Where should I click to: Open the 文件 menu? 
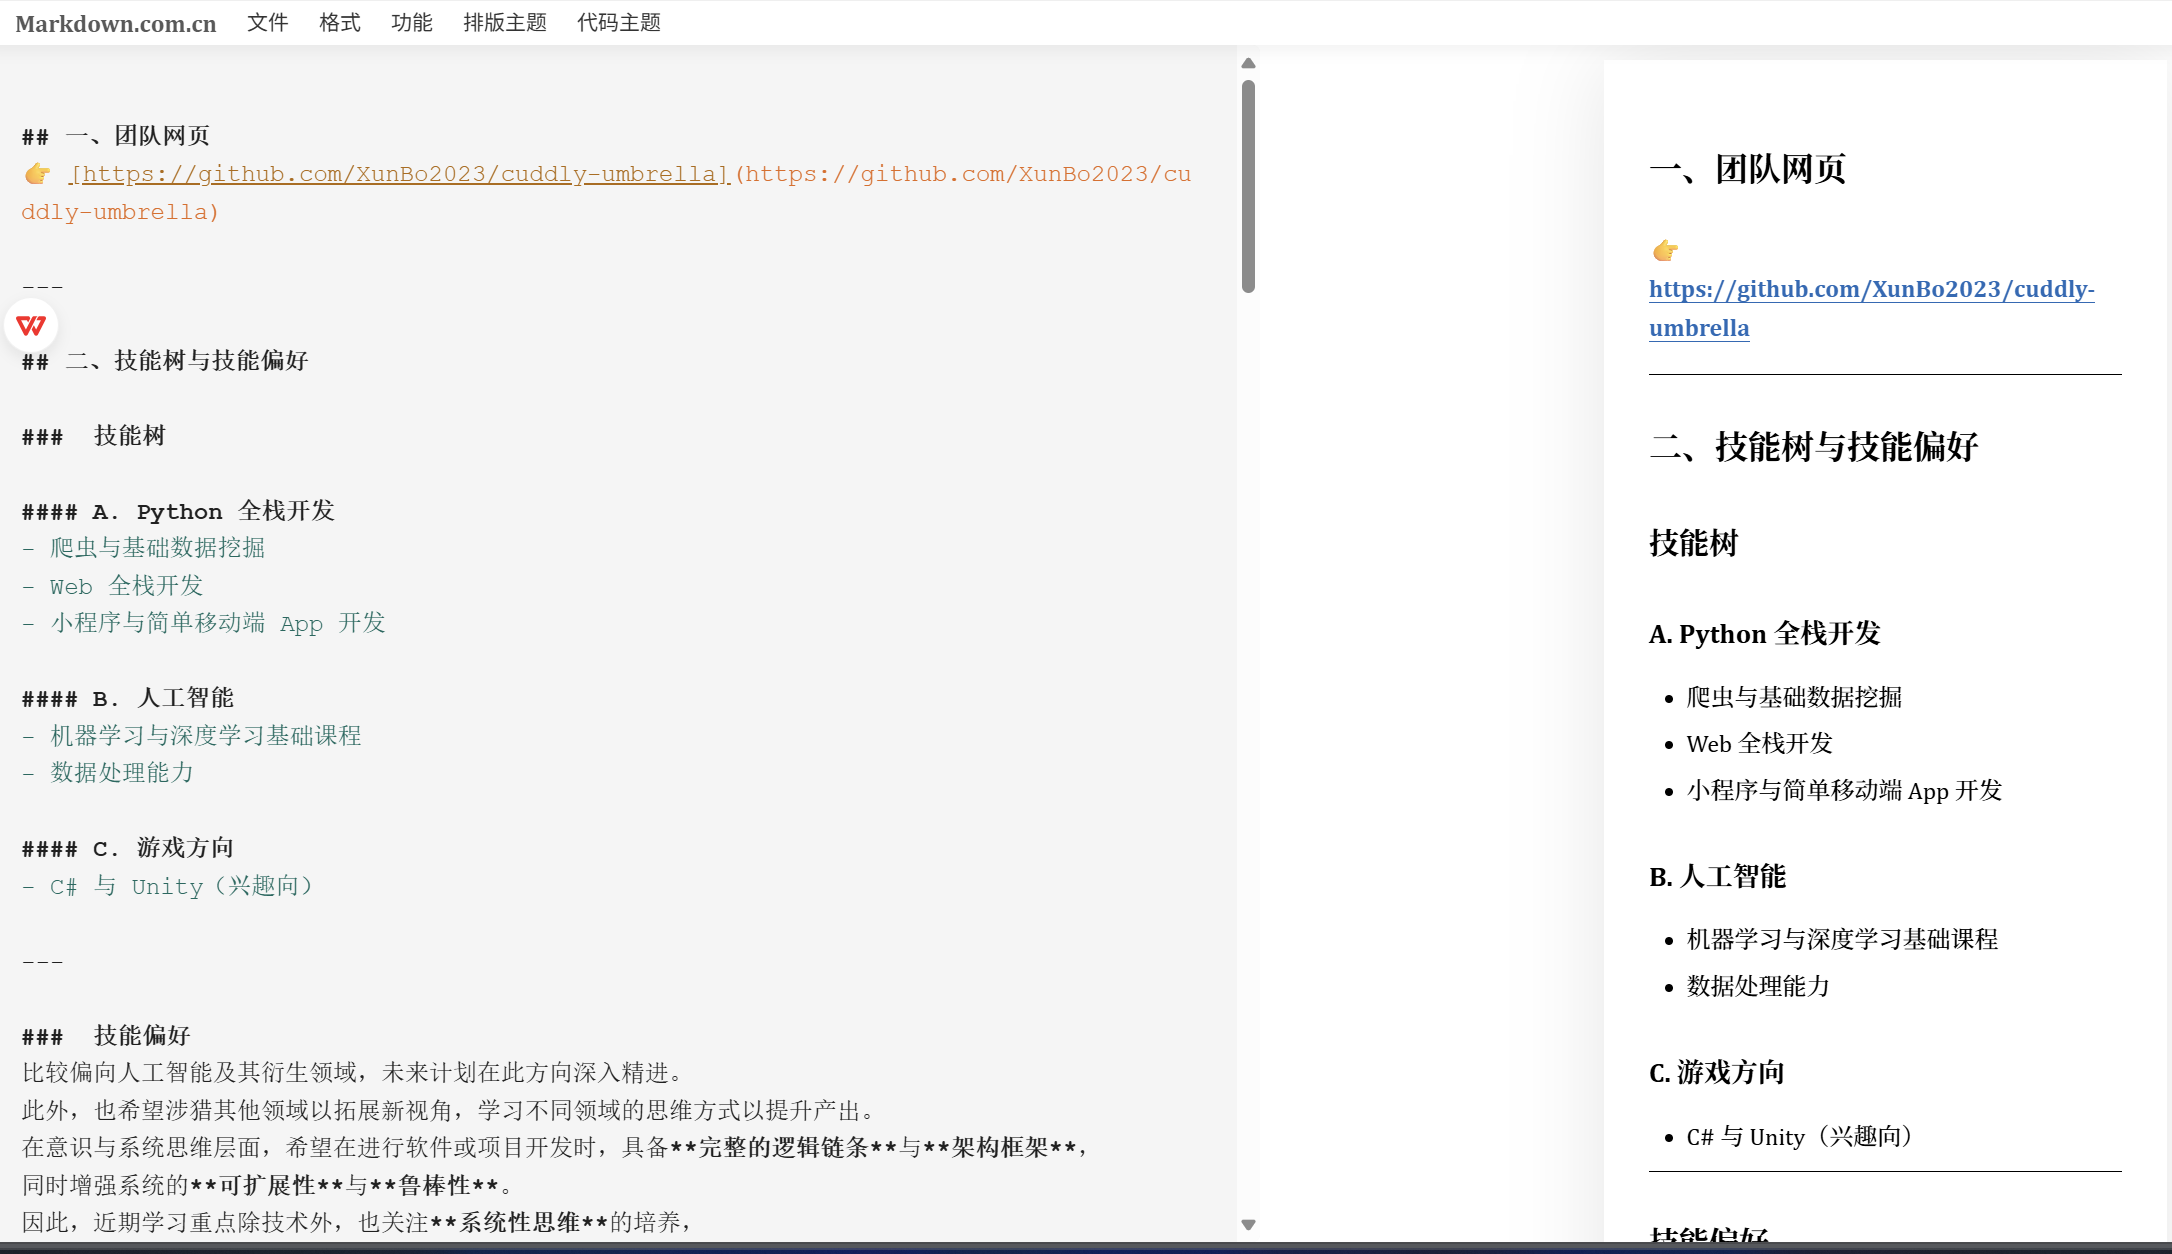267,22
